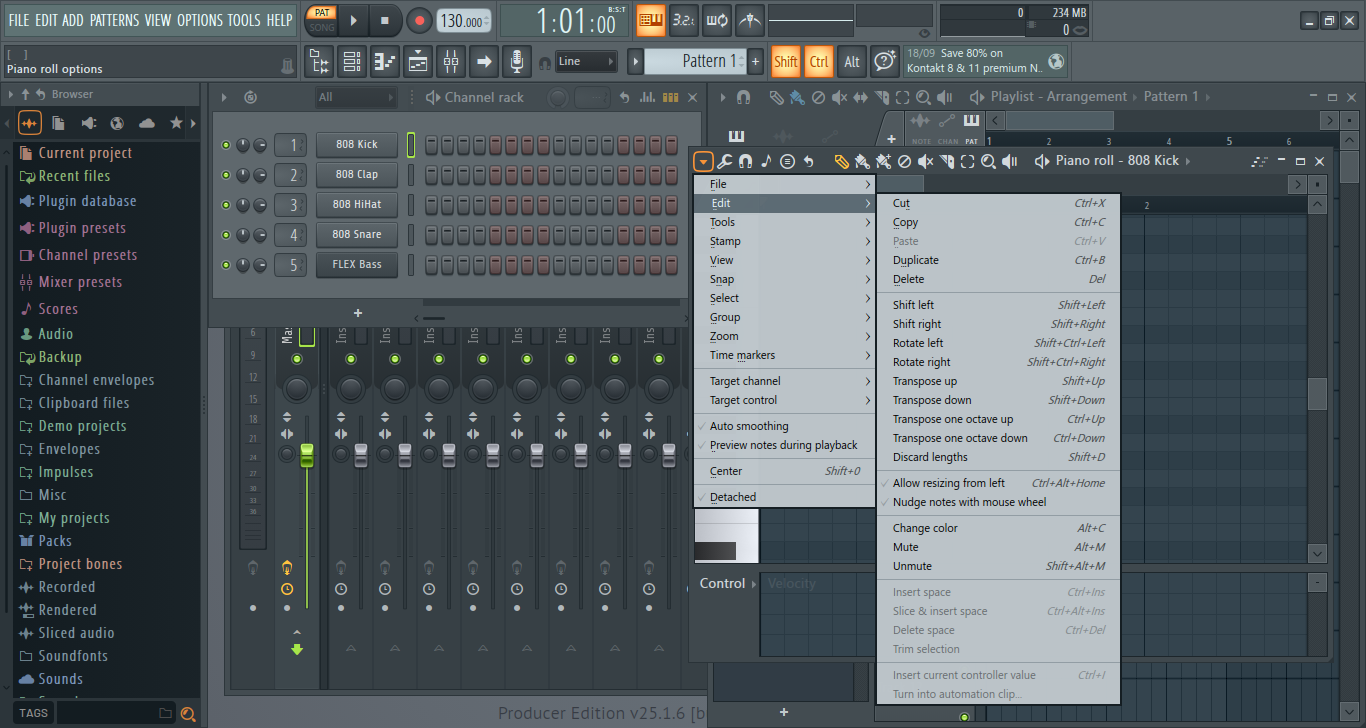Viewport: 1366px width, 728px height.
Task: Select the piano roll zoom tool
Action: [x=988, y=161]
